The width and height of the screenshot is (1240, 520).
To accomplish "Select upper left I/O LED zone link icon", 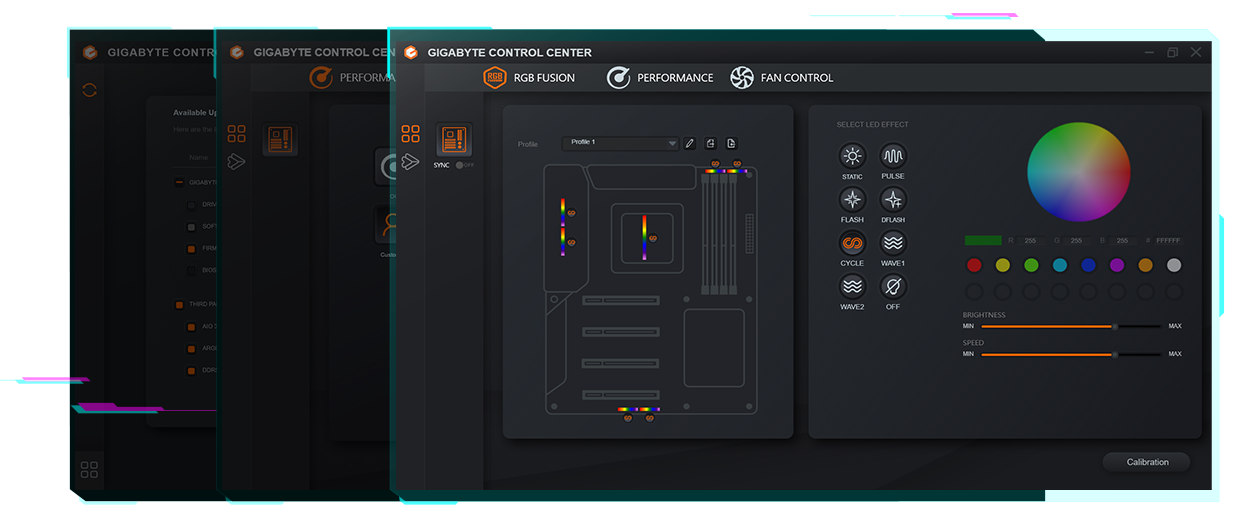I will coord(570,213).
